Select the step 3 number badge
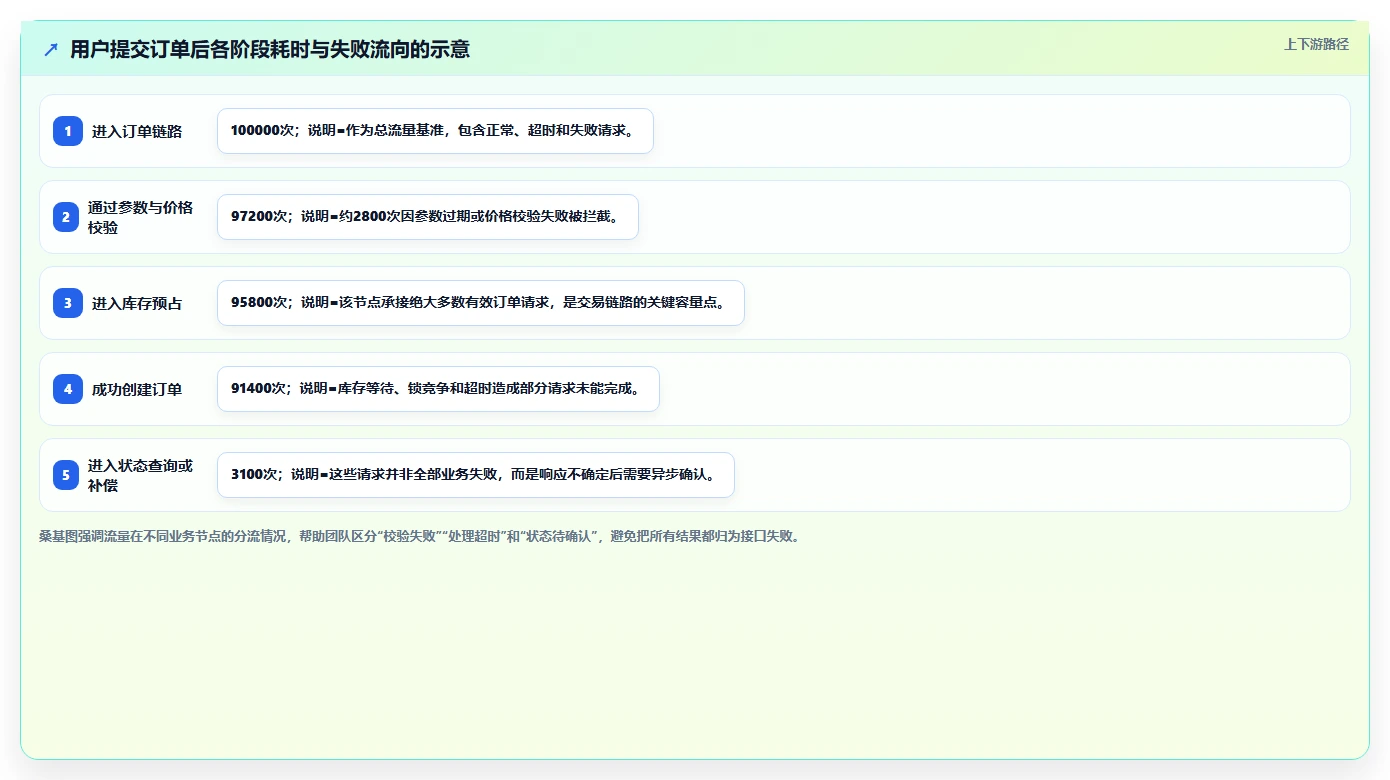The width and height of the screenshot is (1390, 780). coord(68,303)
